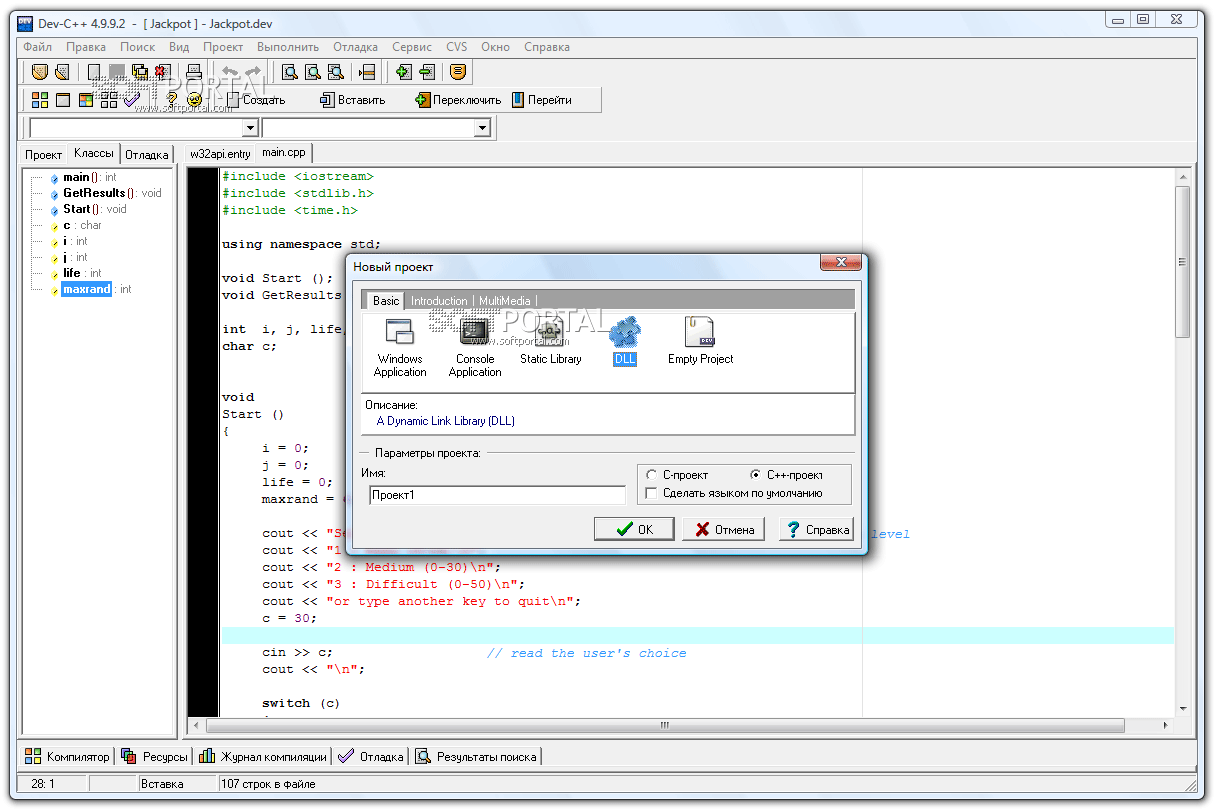Open the second method combo box dropdown
1215x811 pixels.
click(482, 128)
